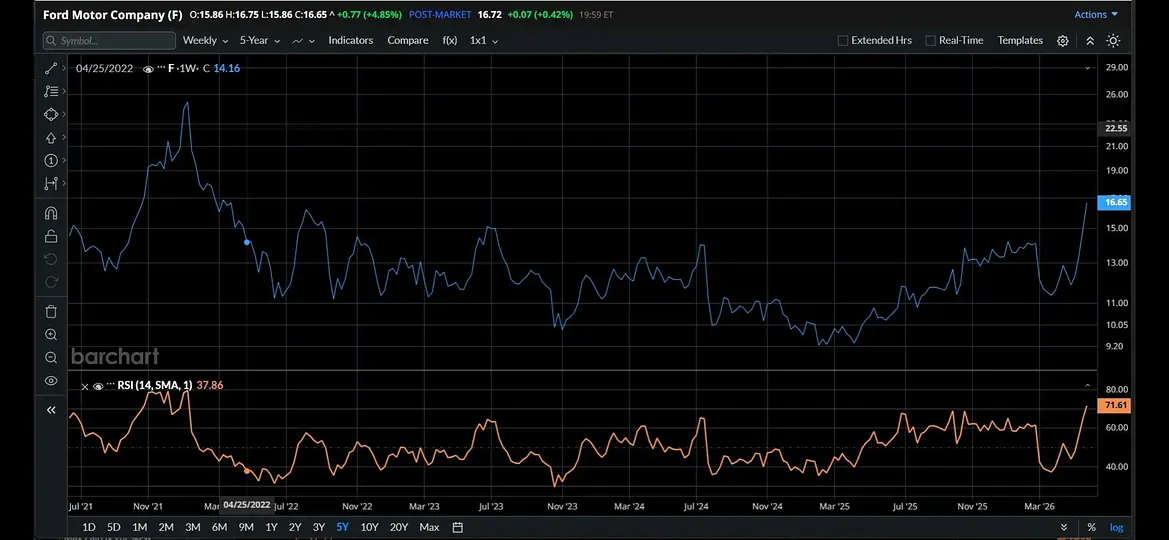
Task: Click the Ford Motor Company (F) title
Action: pyautogui.click(x=113, y=14)
